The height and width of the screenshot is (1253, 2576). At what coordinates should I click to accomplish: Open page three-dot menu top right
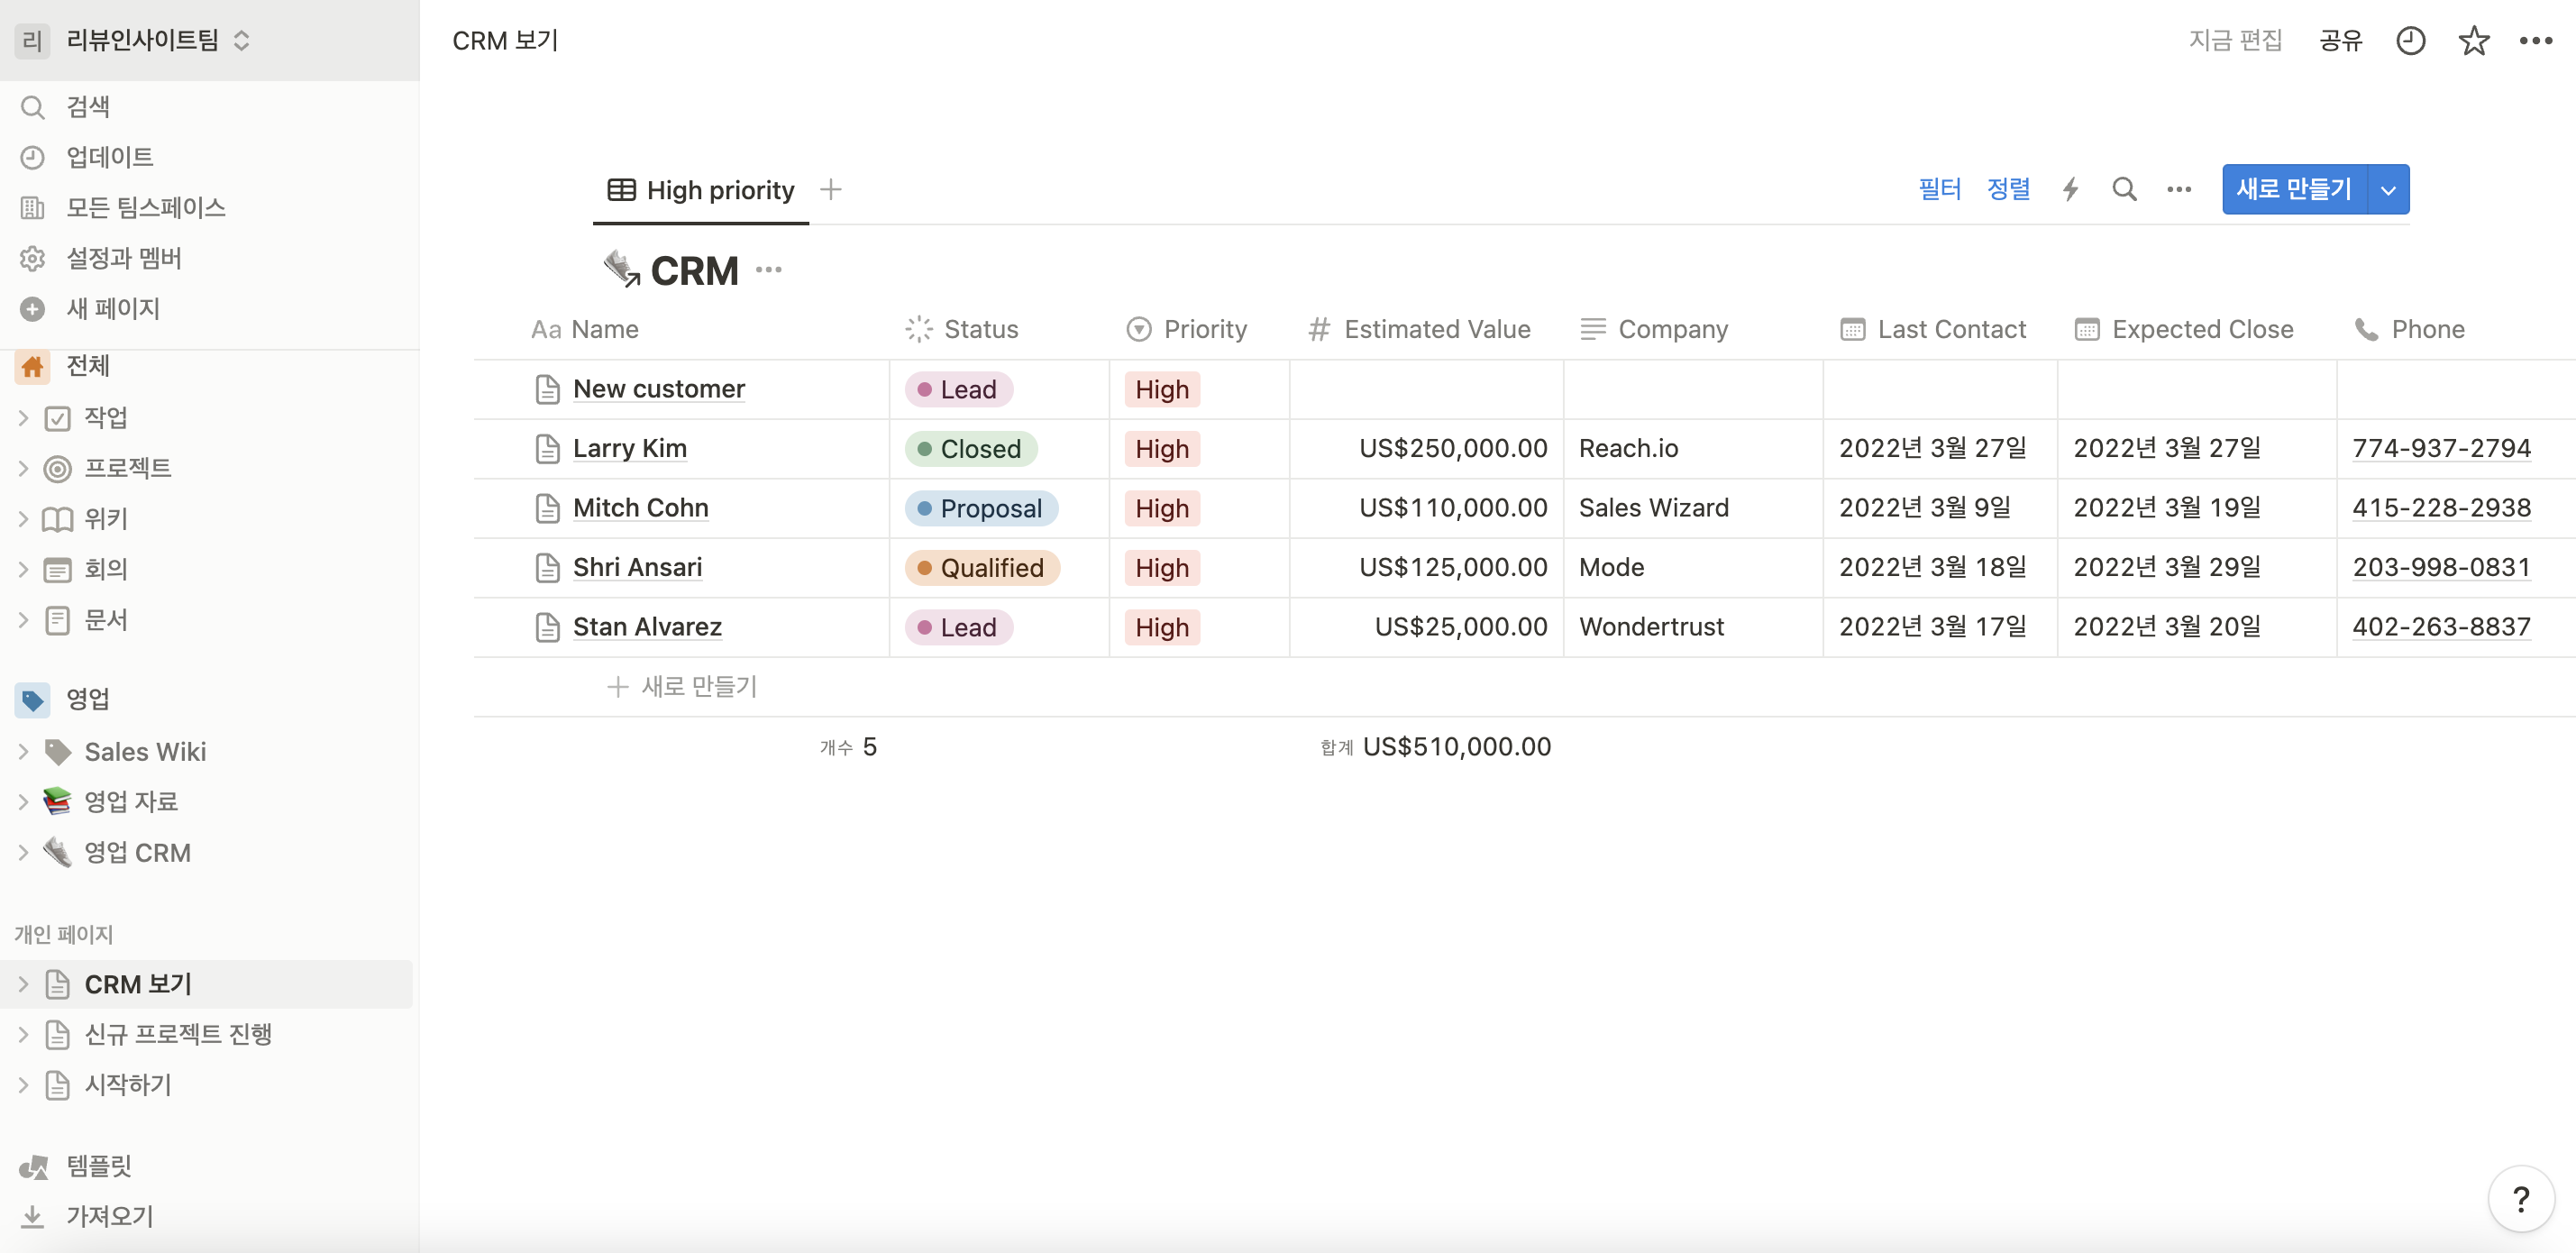point(2535,41)
